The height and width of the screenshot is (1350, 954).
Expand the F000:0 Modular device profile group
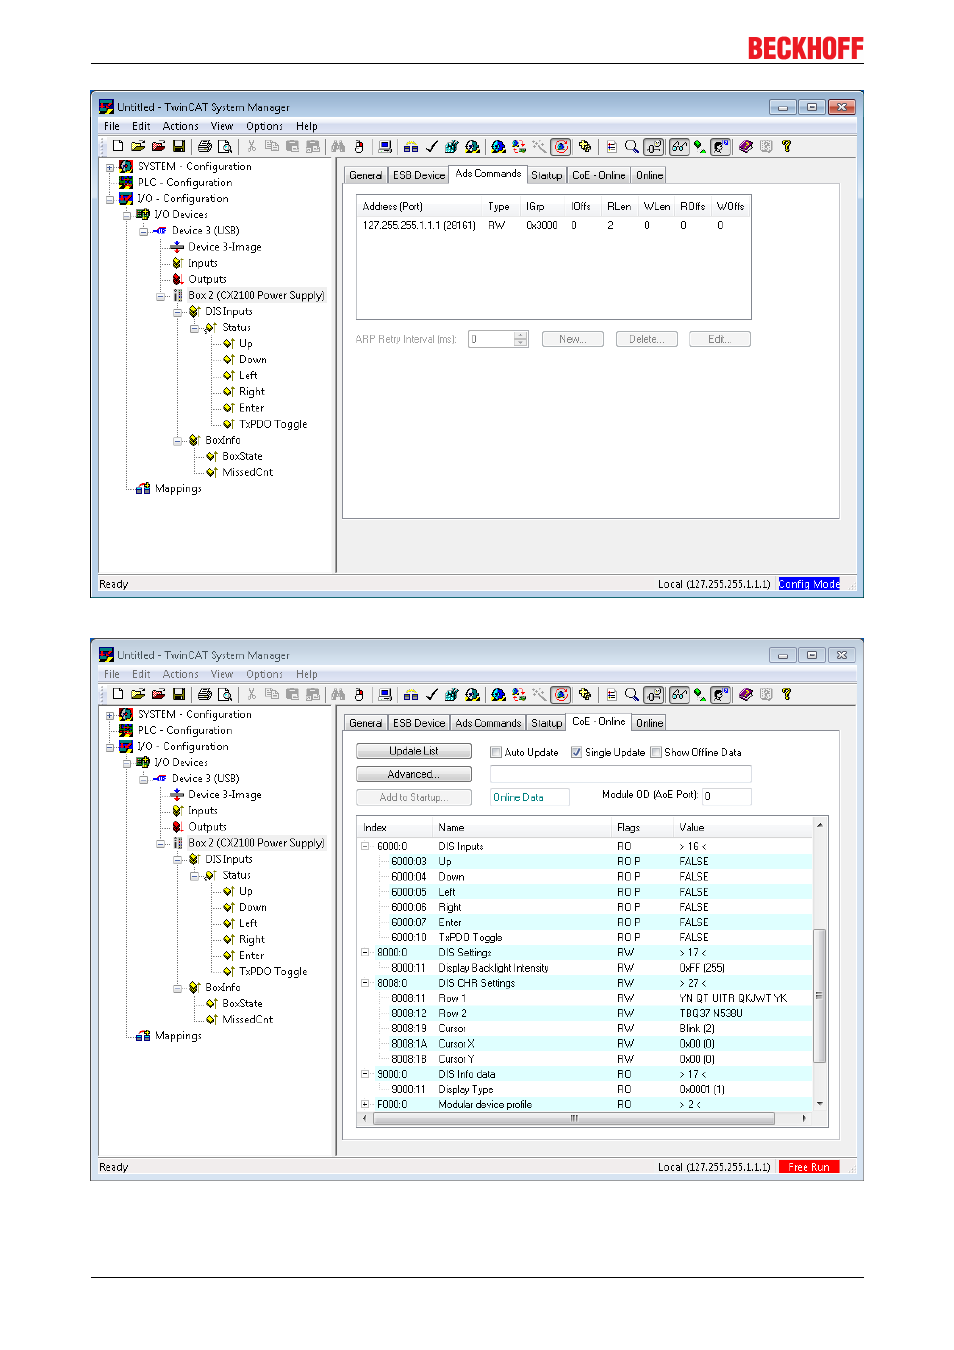(365, 1105)
